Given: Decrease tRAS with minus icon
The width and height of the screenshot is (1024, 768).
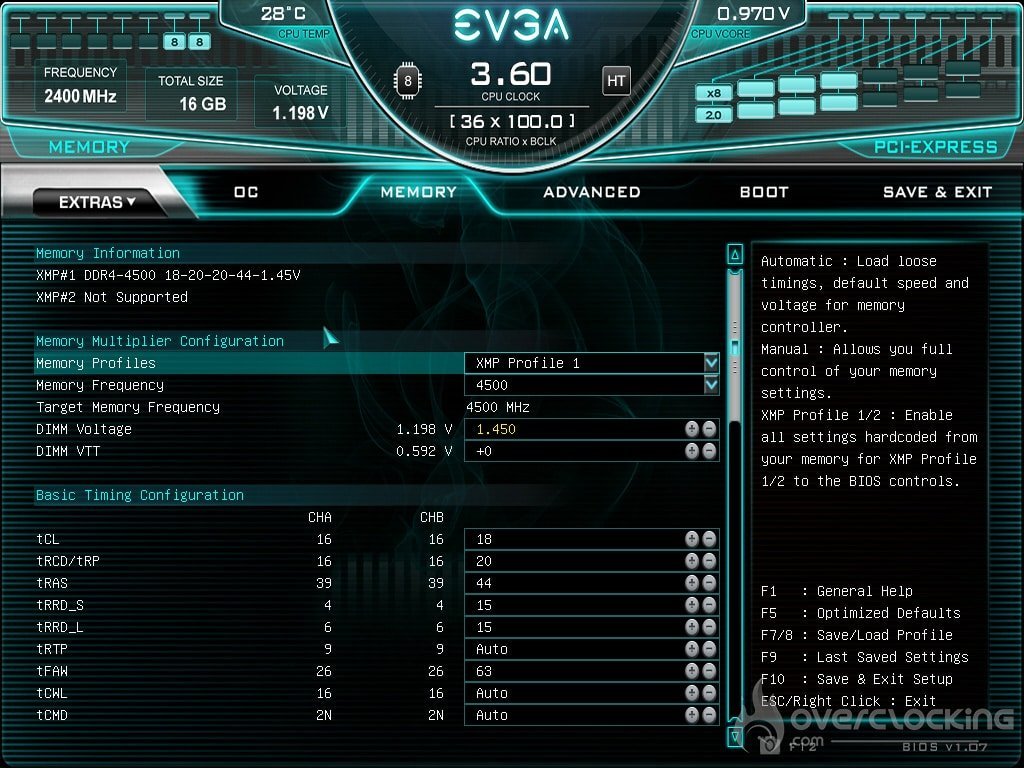Looking at the screenshot, I should click(709, 583).
